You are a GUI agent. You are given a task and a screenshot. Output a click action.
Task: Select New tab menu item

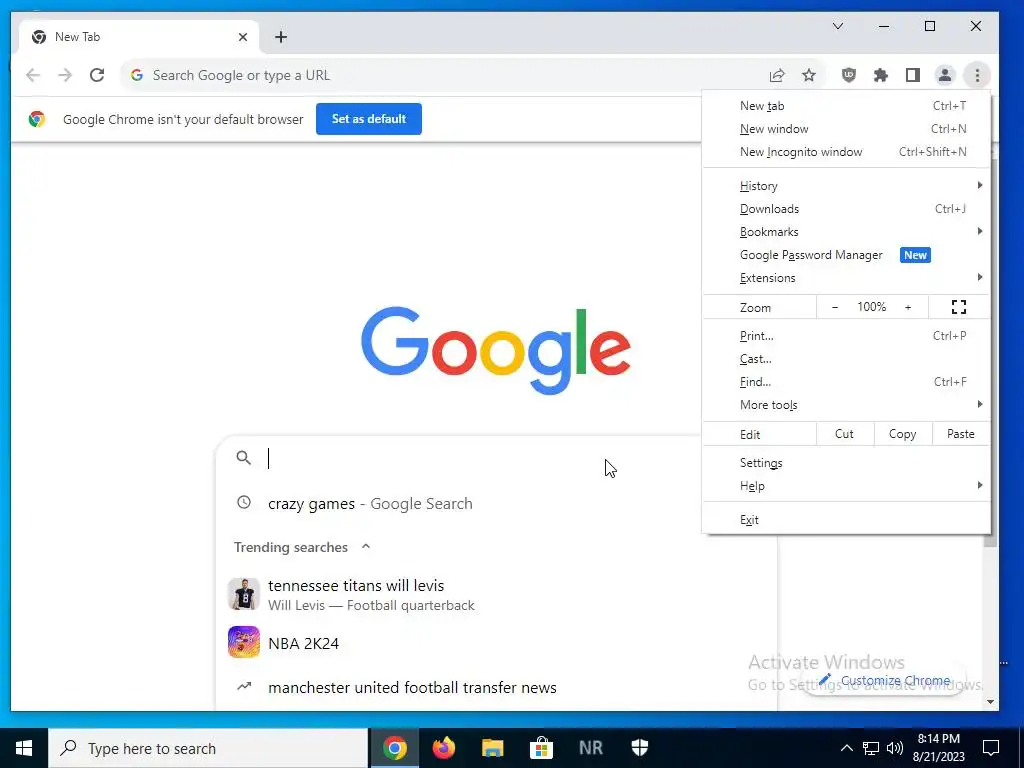(846, 106)
